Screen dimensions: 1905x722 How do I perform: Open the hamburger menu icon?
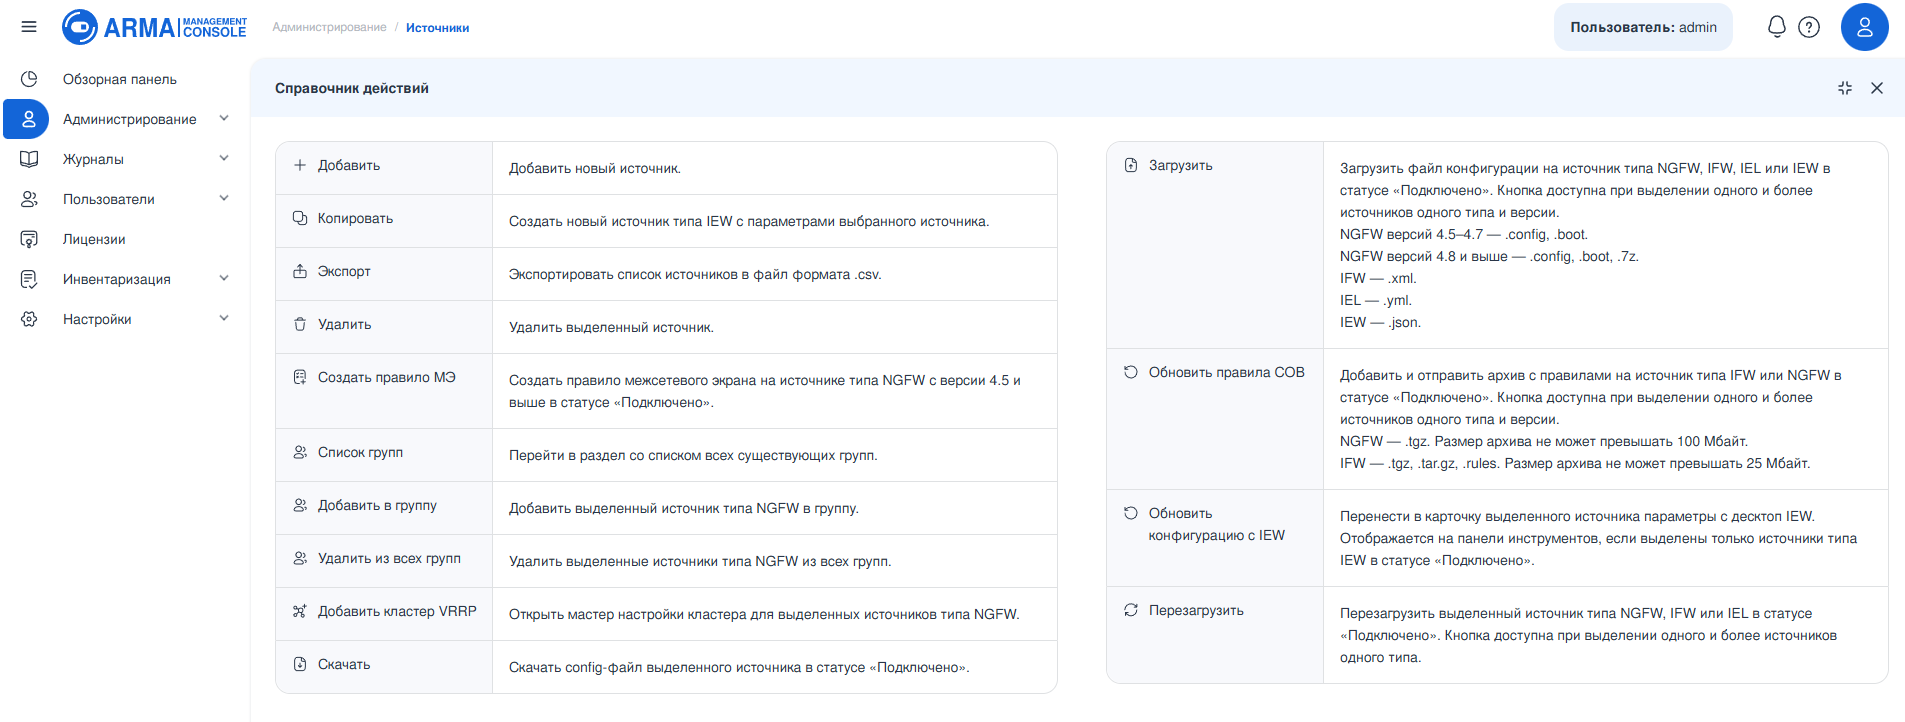(29, 27)
